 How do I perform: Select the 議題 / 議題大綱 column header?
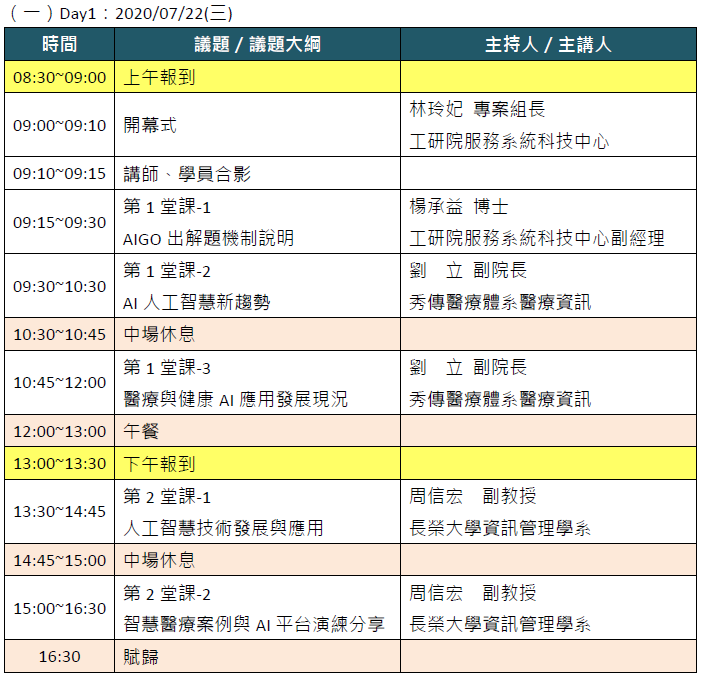257,45
